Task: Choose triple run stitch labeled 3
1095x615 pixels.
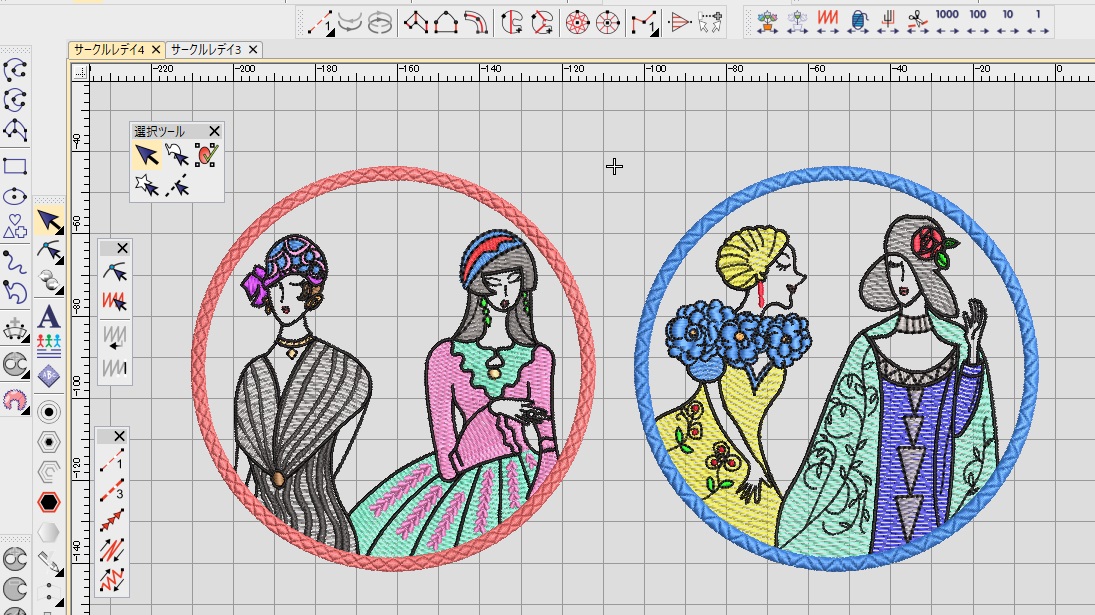Action: pos(112,491)
